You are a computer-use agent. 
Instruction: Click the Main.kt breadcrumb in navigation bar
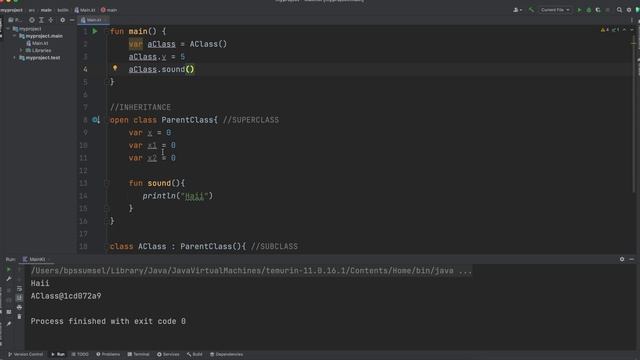(x=85, y=10)
